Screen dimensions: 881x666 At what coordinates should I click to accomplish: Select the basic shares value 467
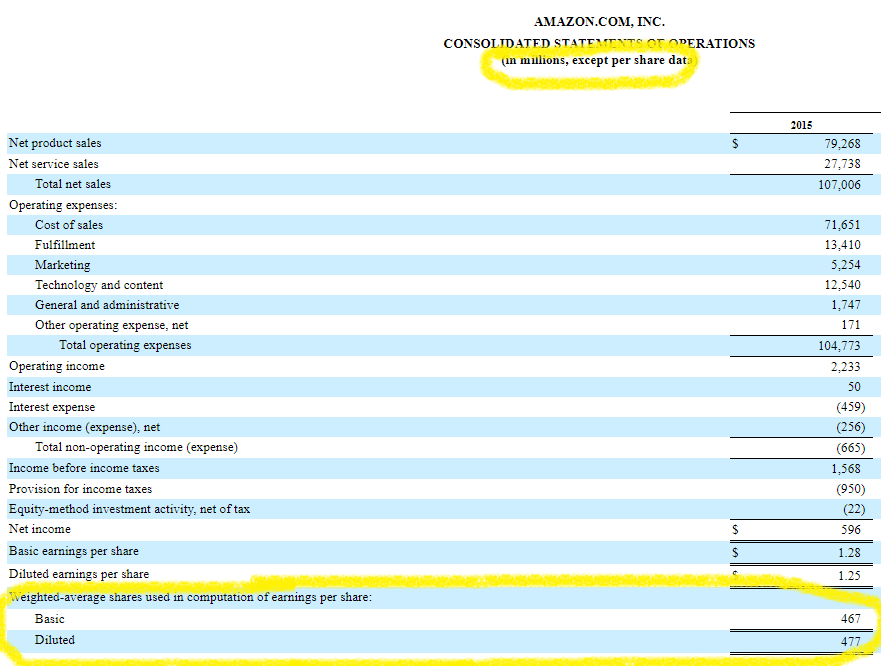coord(851,619)
